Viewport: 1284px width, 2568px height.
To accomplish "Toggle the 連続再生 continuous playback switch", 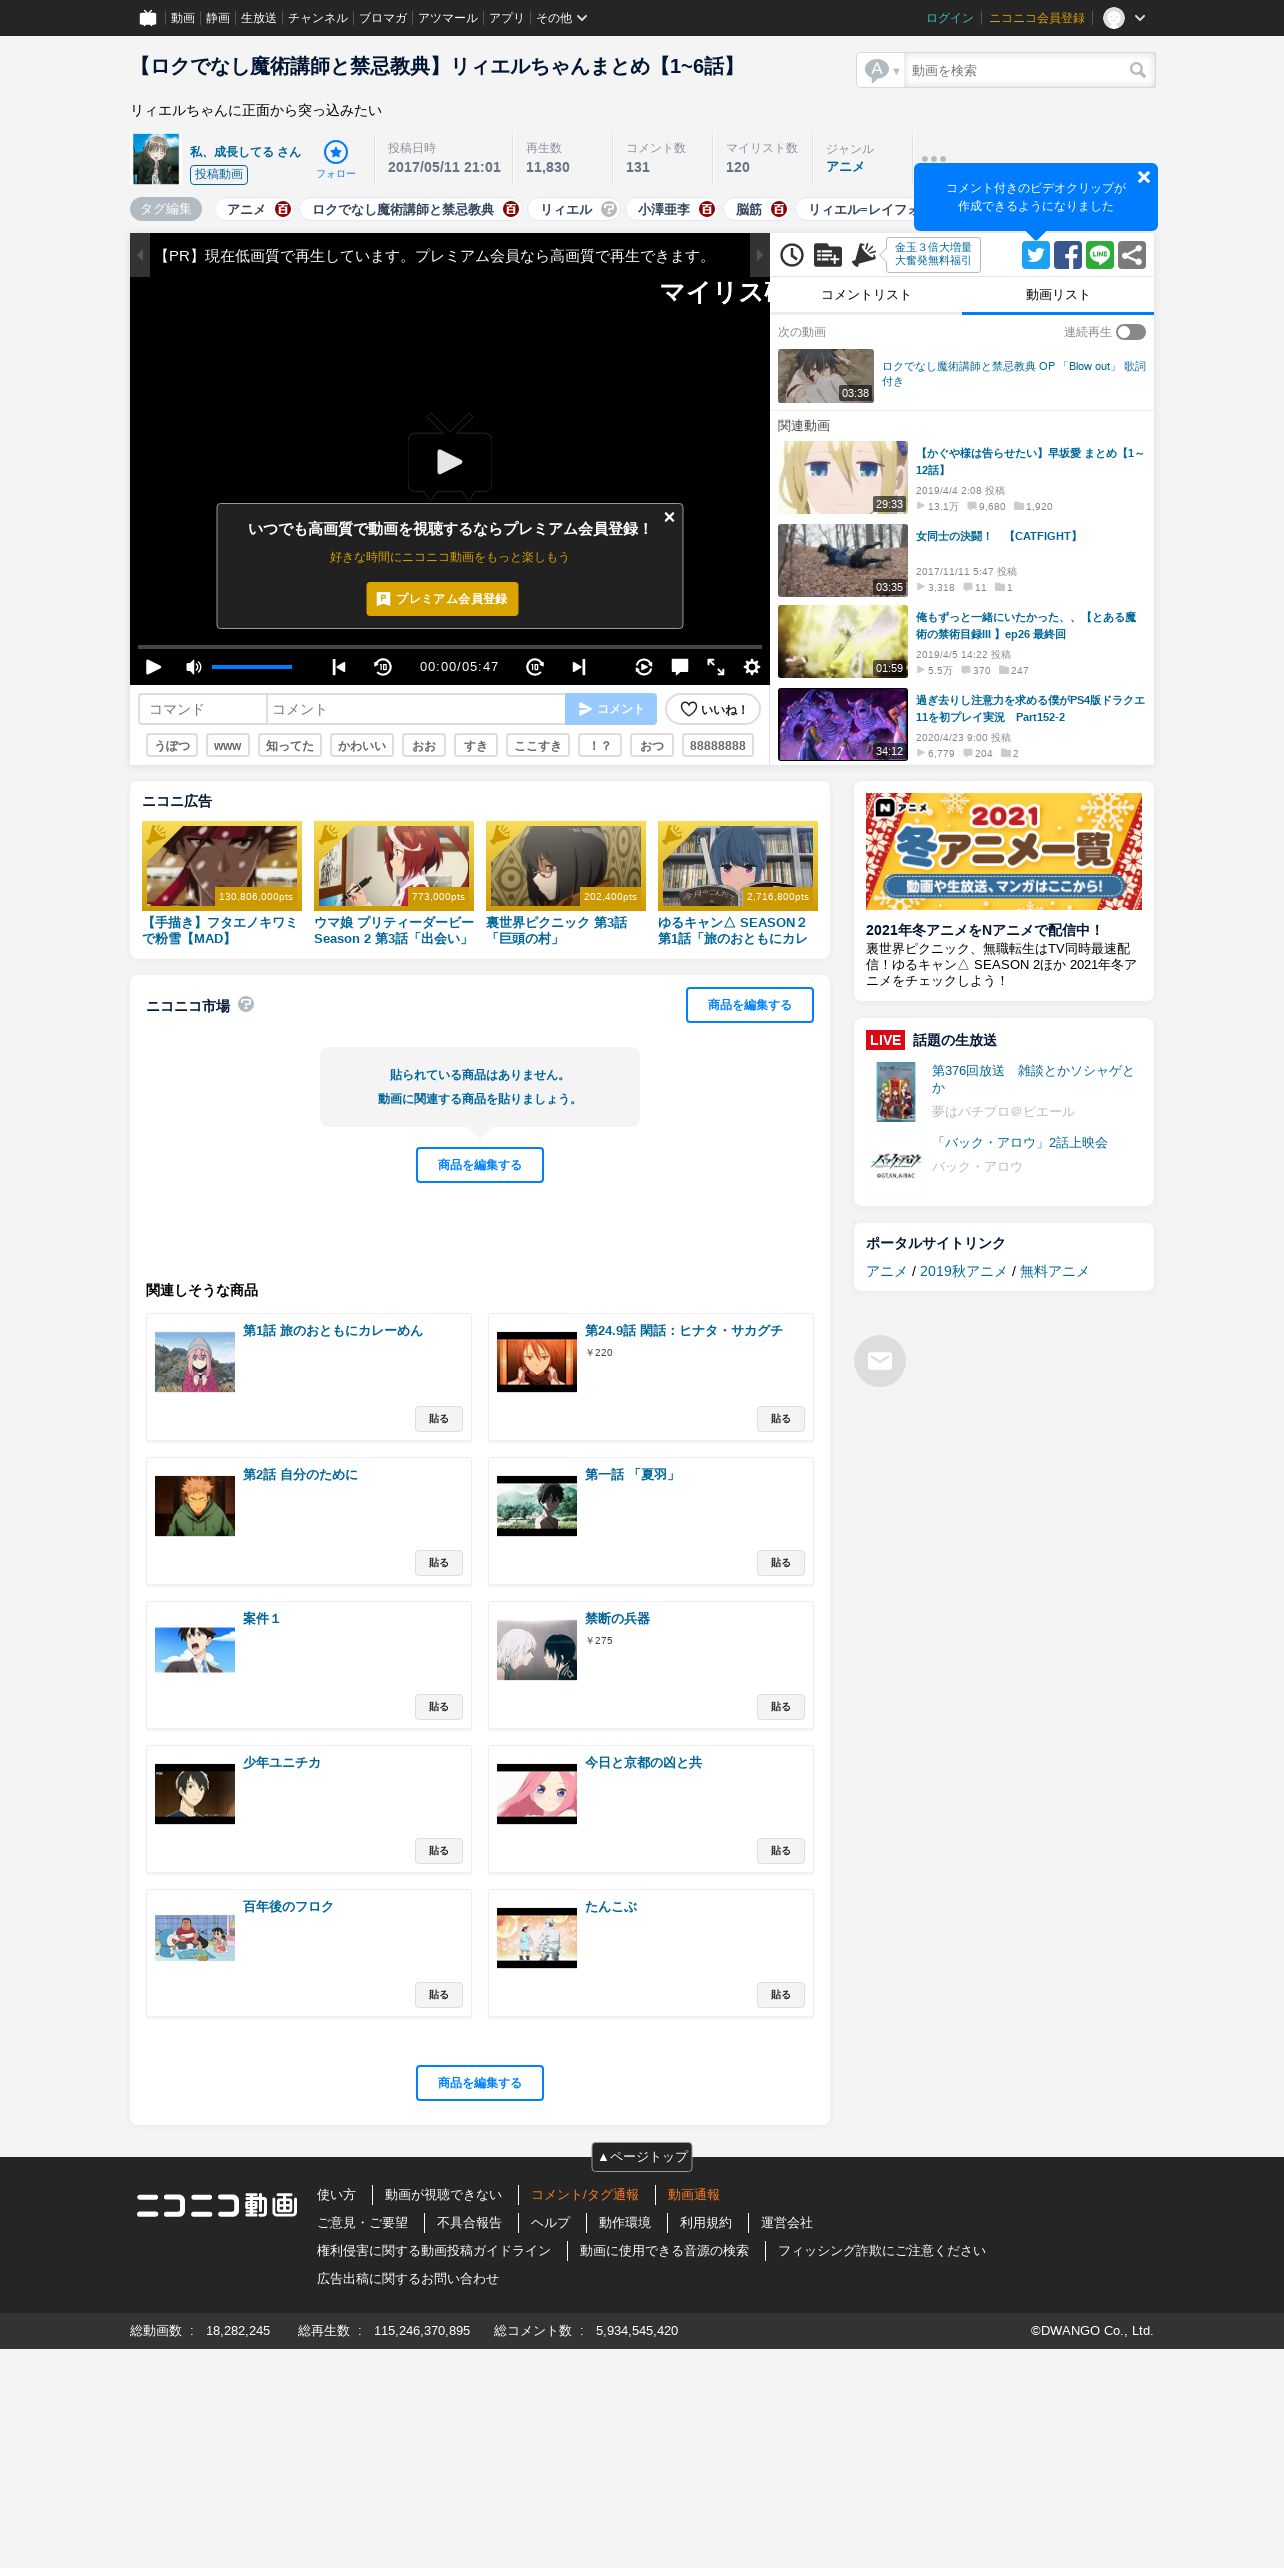I will [x=1131, y=332].
